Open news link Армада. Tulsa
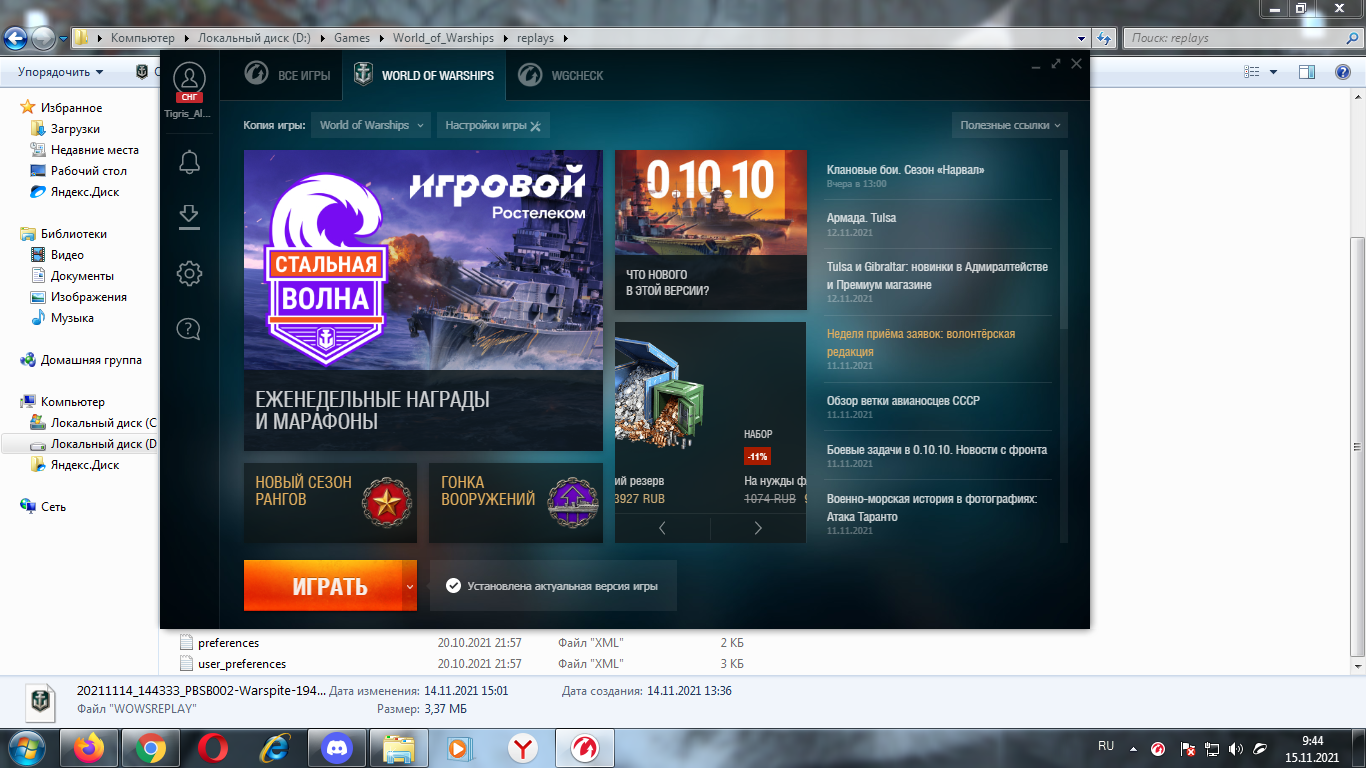The width and height of the screenshot is (1366, 768). [861, 218]
